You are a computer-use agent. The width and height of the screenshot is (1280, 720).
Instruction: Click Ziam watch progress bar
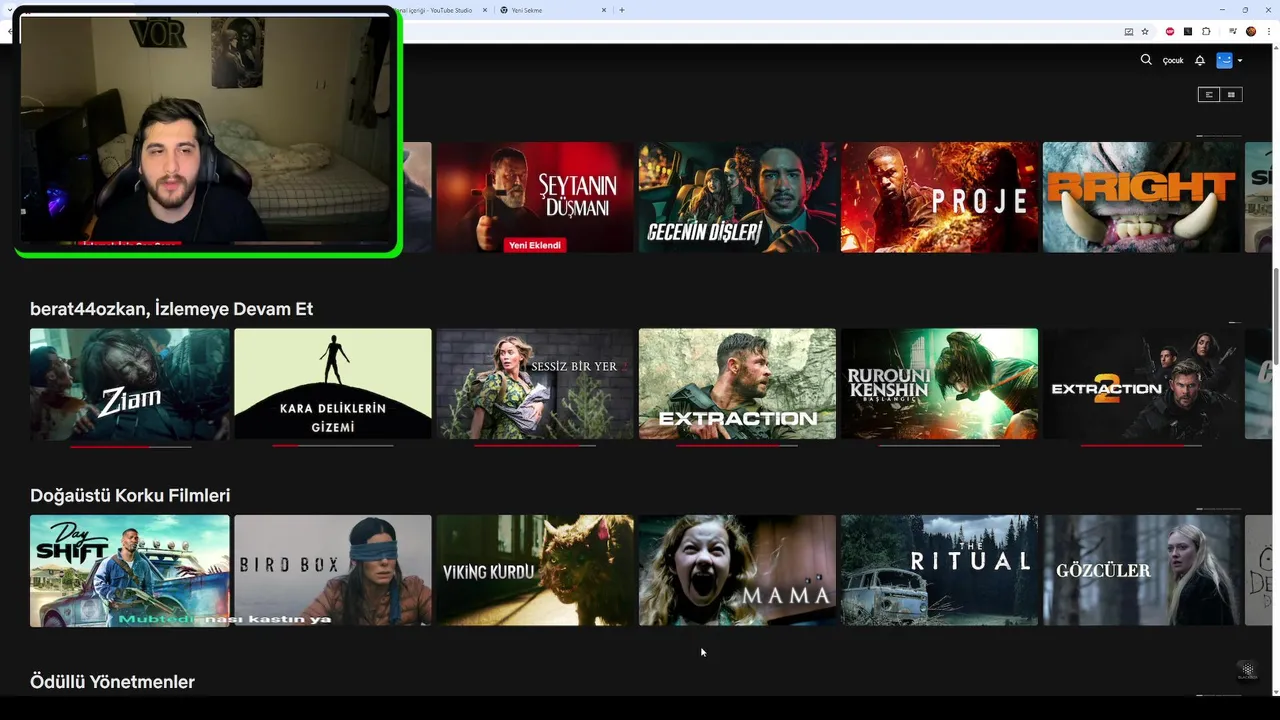(x=131, y=446)
